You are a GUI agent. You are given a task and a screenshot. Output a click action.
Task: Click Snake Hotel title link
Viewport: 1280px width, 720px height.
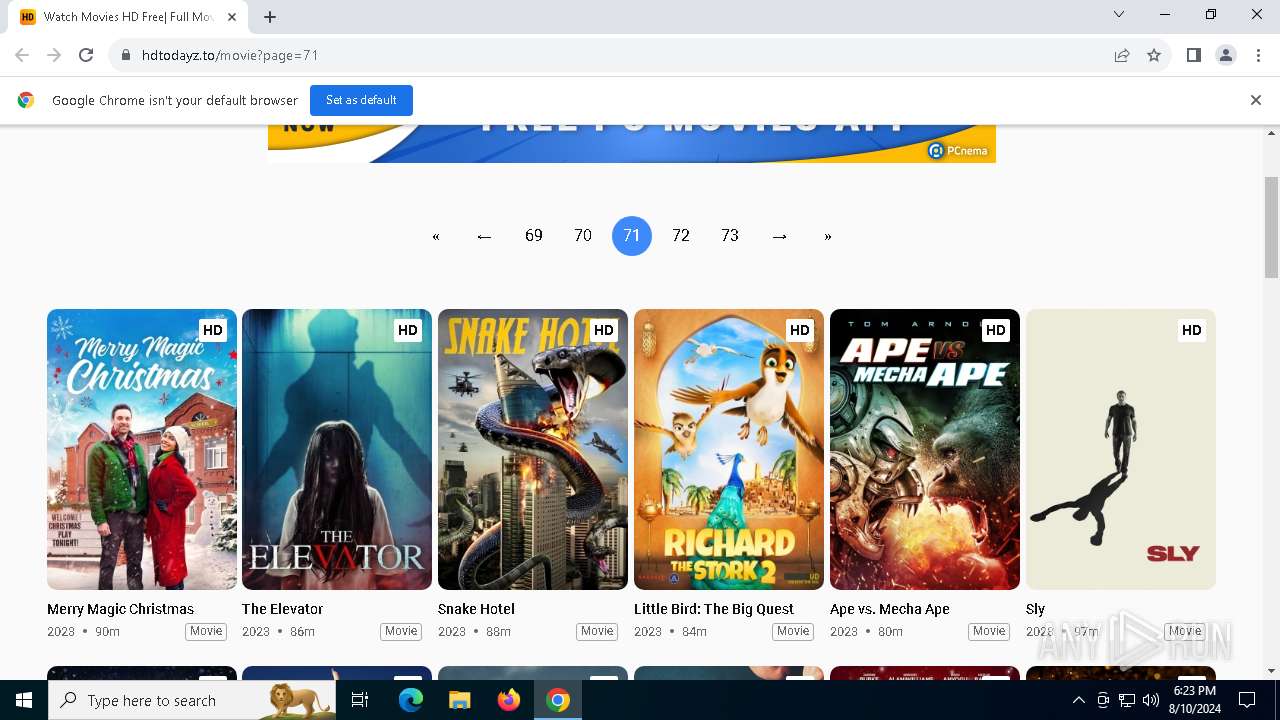click(x=476, y=609)
